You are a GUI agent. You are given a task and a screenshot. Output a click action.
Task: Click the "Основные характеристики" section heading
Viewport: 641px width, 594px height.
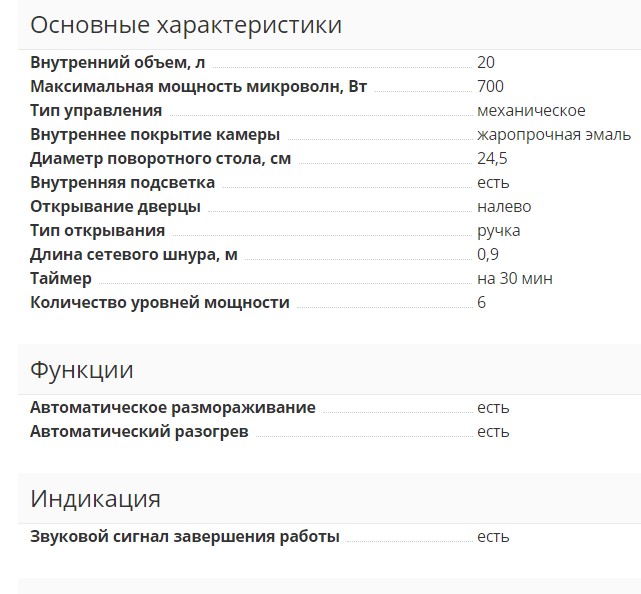pos(186,25)
